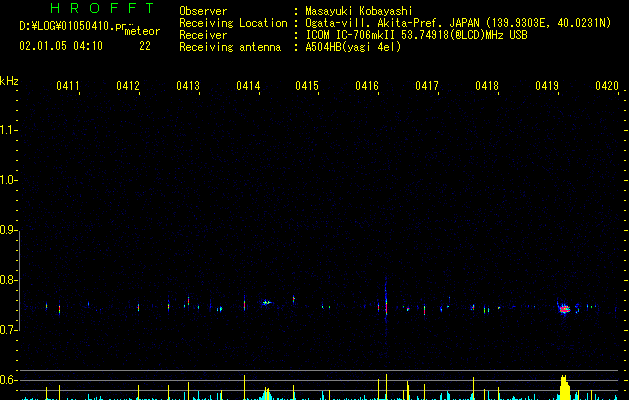Click the 0420 time marker
This screenshot has width=629, height=400.
click(x=607, y=86)
